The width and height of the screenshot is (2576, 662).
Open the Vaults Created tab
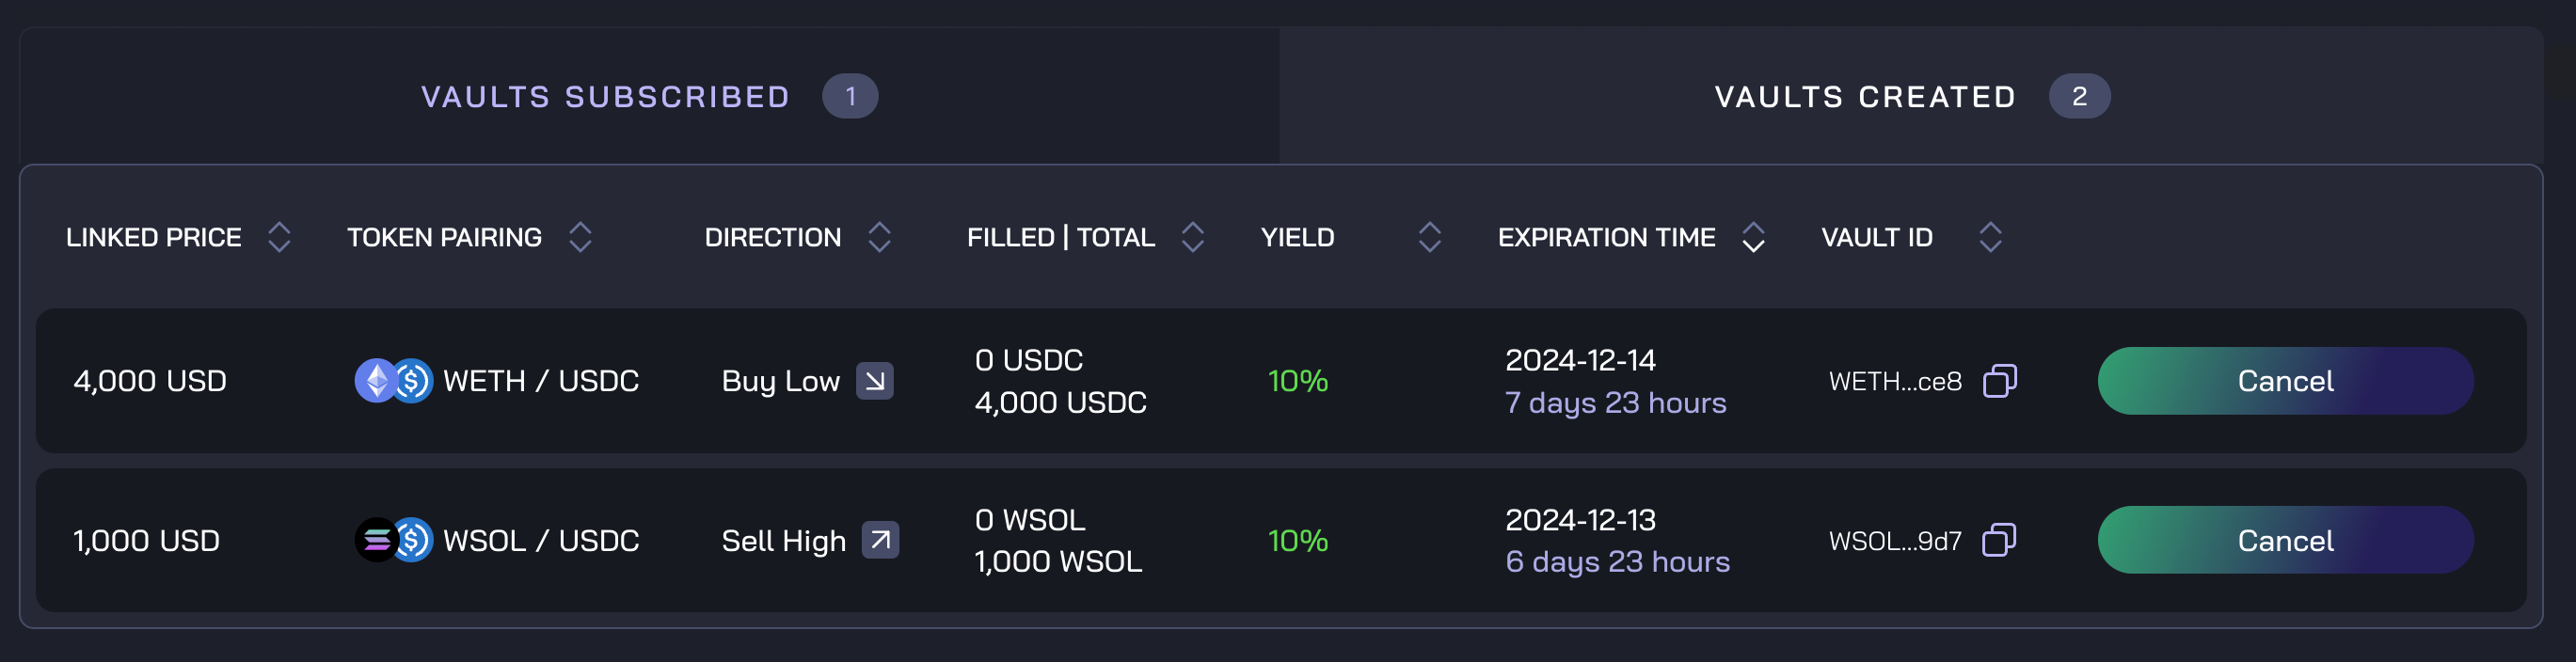1865,97
